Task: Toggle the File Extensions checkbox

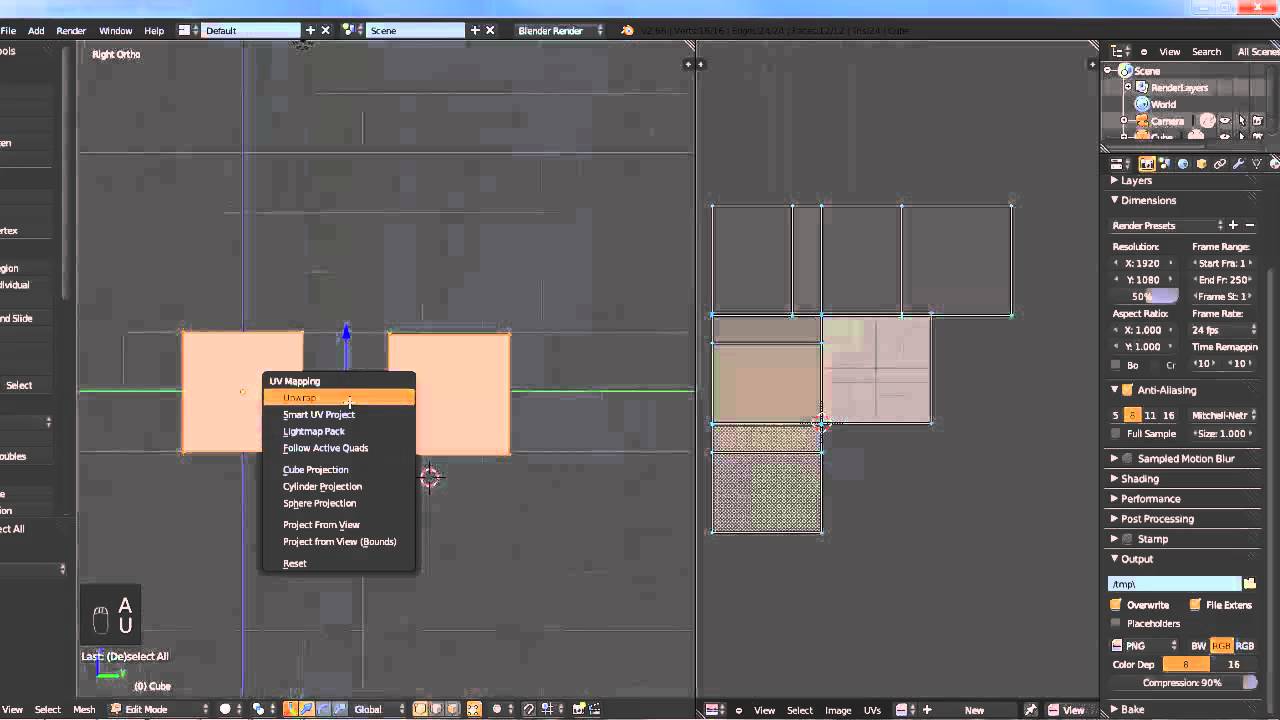Action: [x=1195, y=605]
